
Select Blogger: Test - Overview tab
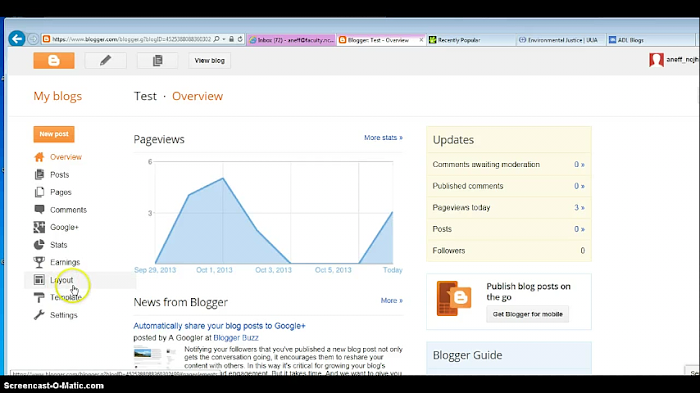click(378, 40)
